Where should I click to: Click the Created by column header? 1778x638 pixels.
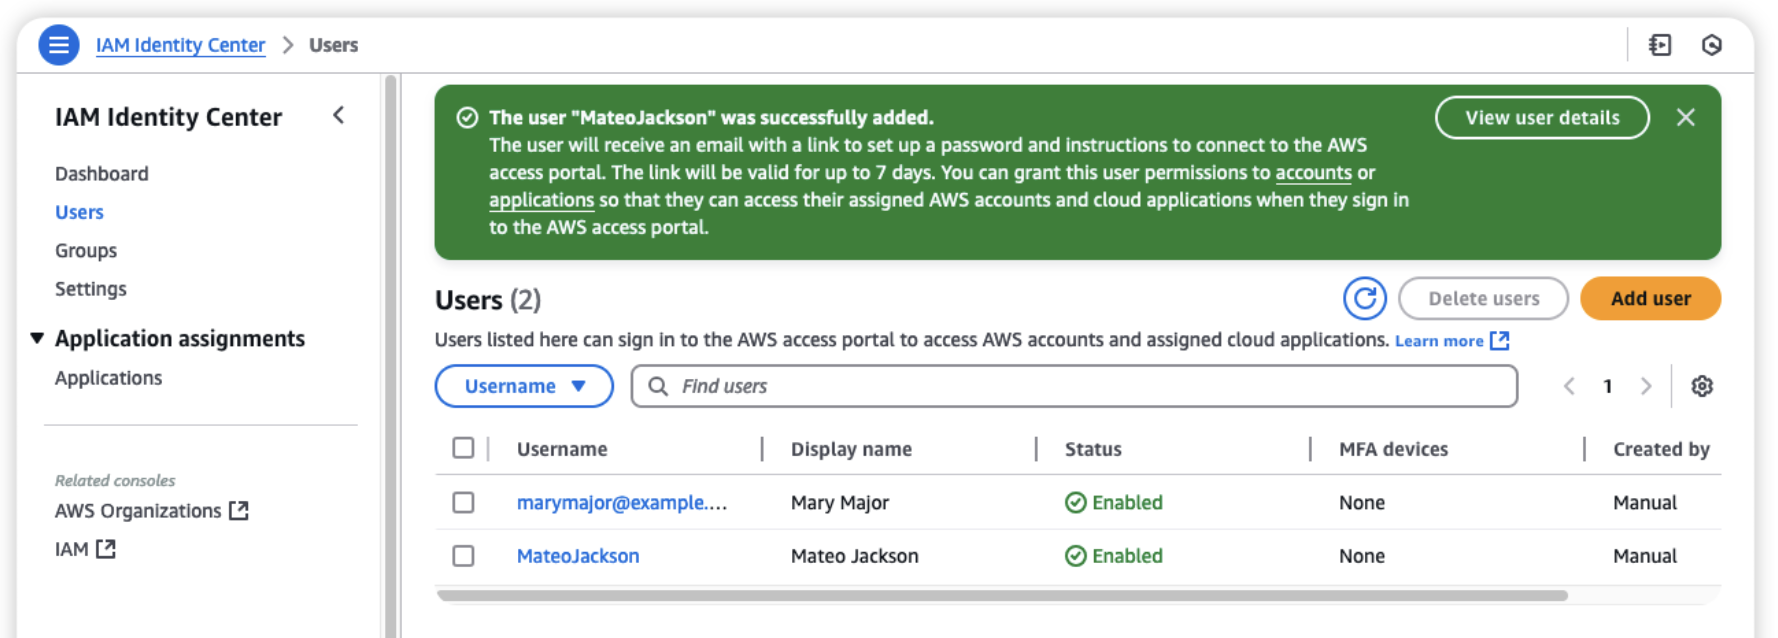[1661, 449]
